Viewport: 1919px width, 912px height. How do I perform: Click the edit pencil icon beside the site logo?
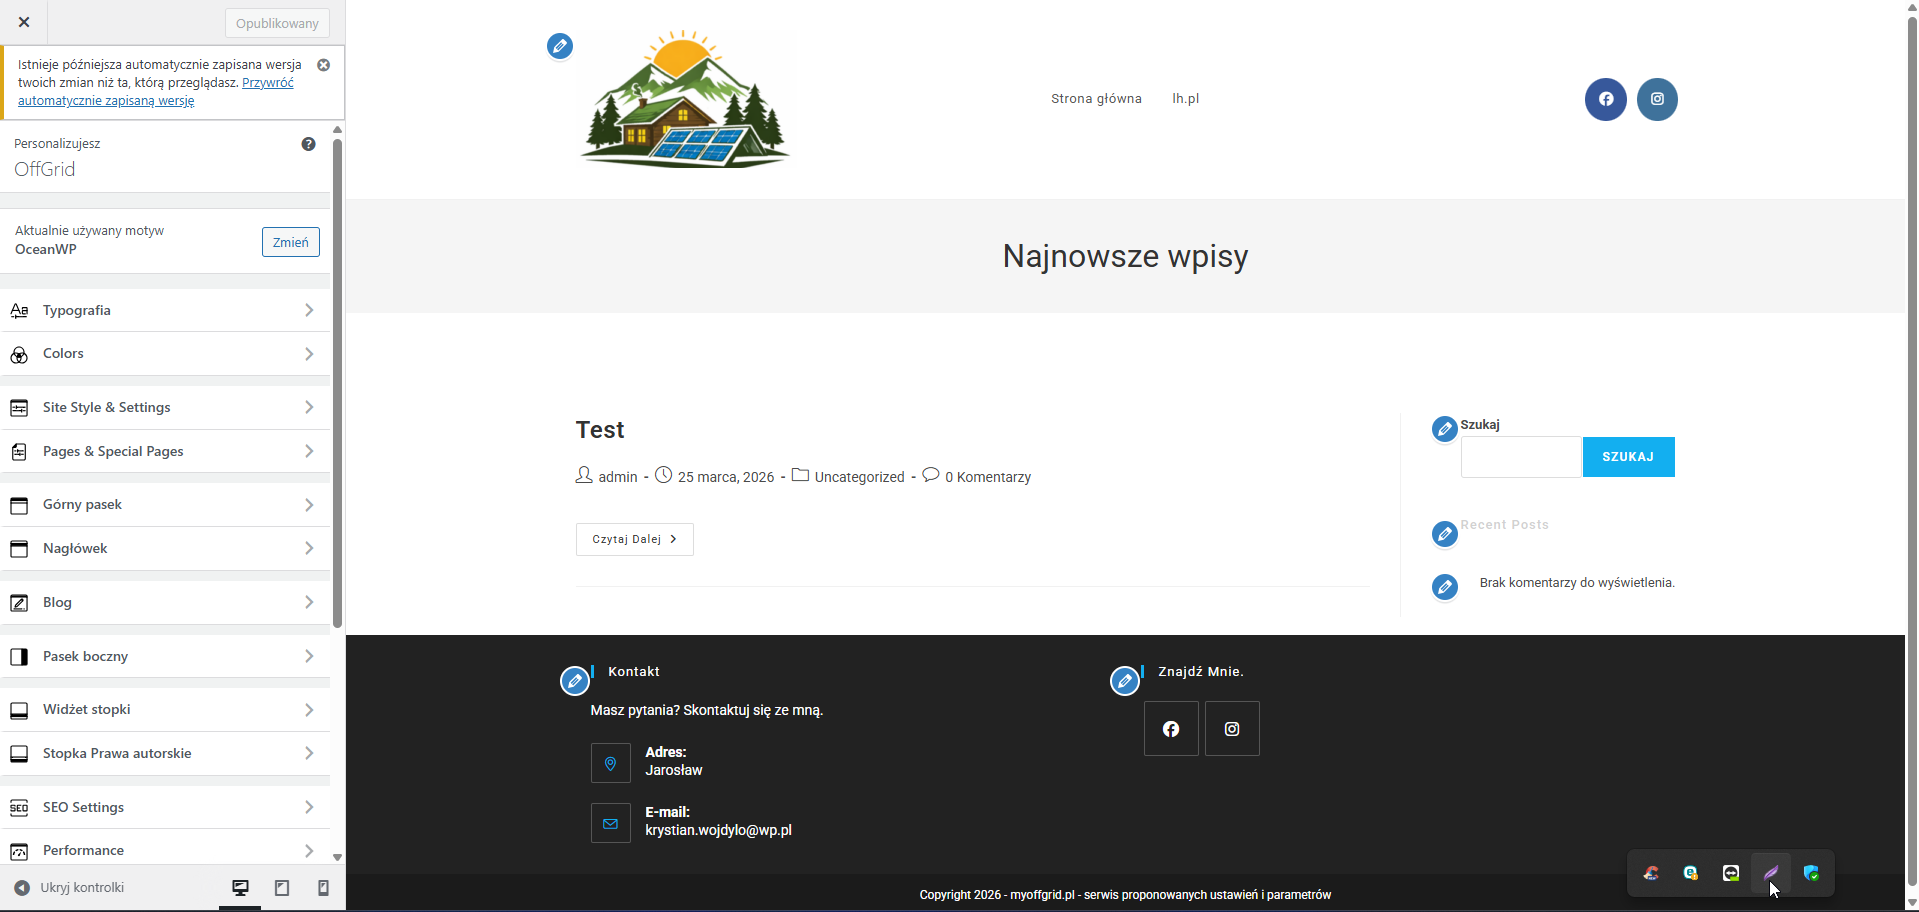(x=560, y=46)
